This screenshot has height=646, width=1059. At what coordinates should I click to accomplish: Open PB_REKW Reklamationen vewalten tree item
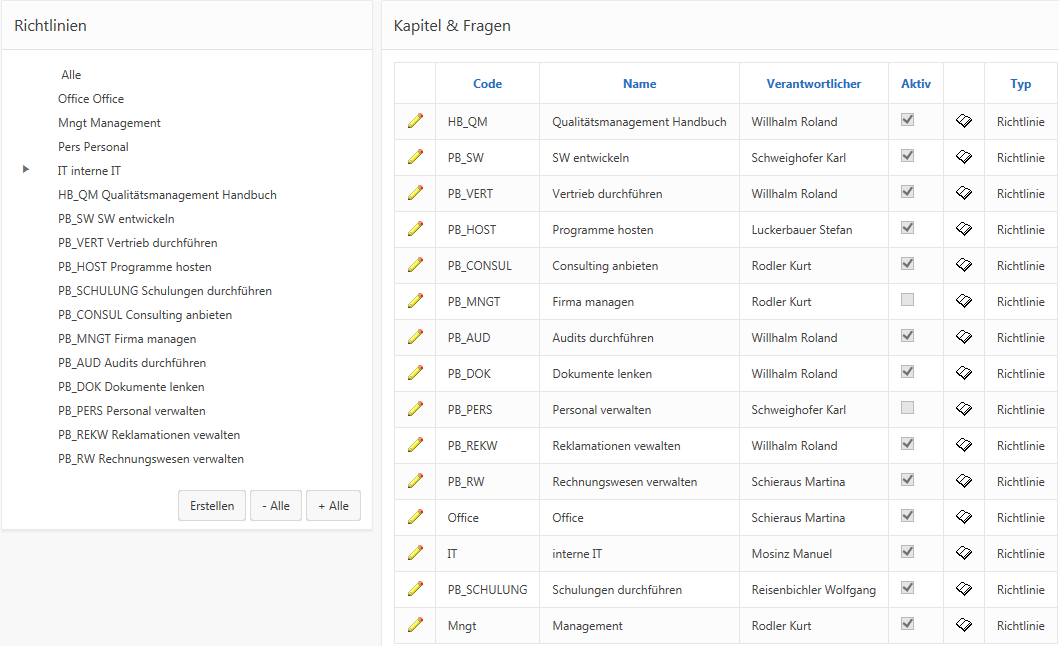(x=149, y=435)
